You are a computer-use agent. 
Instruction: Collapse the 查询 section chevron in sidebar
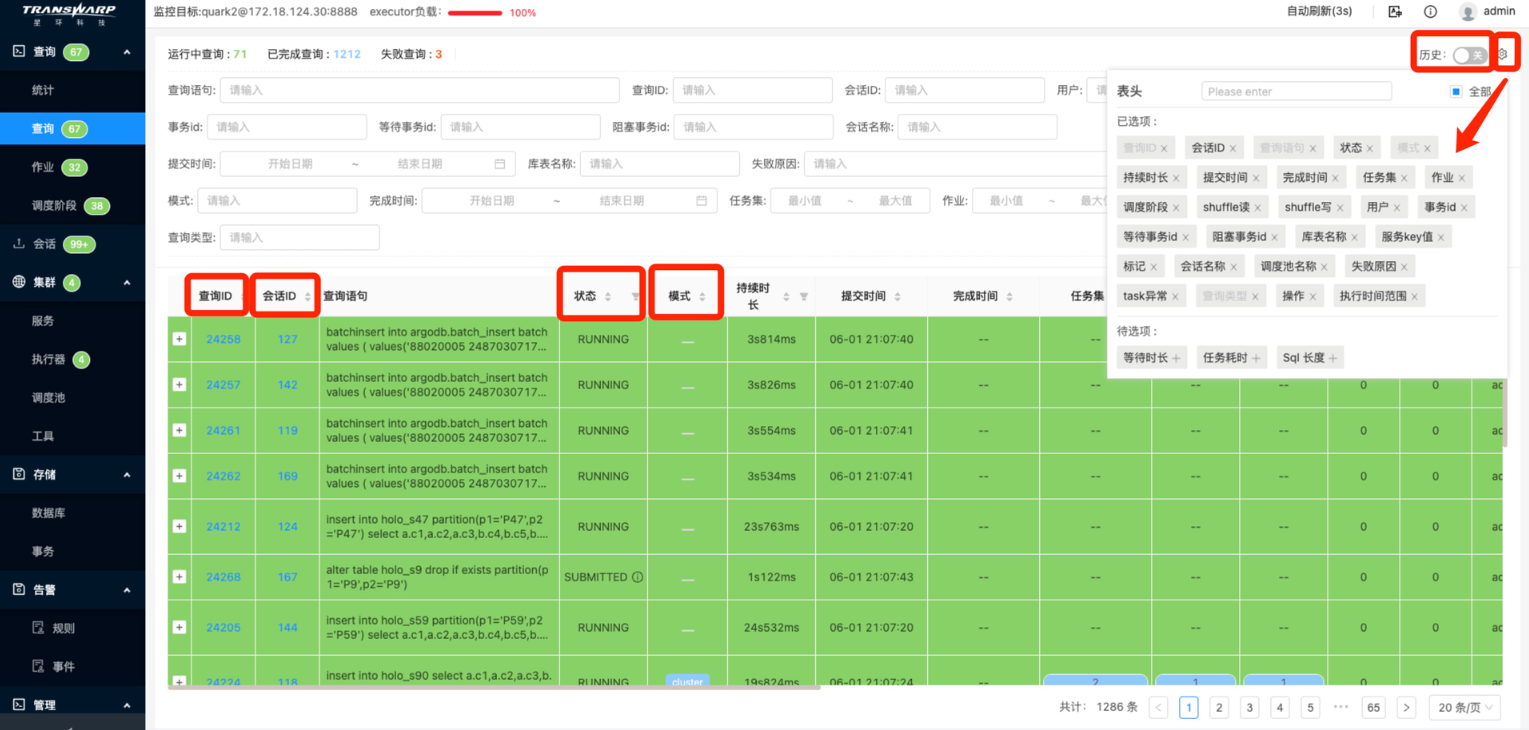point(126,51)
